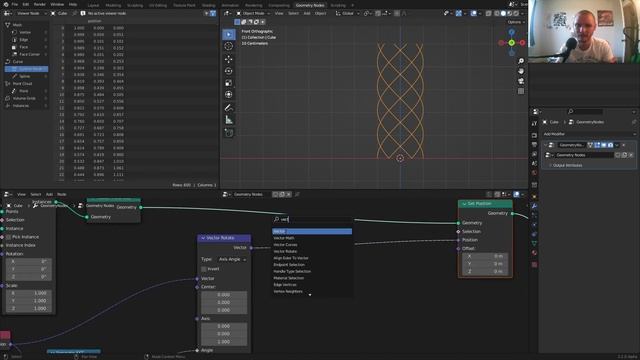Activate the Select Box tool
The image size is (640, 360).
click(229, 34)
